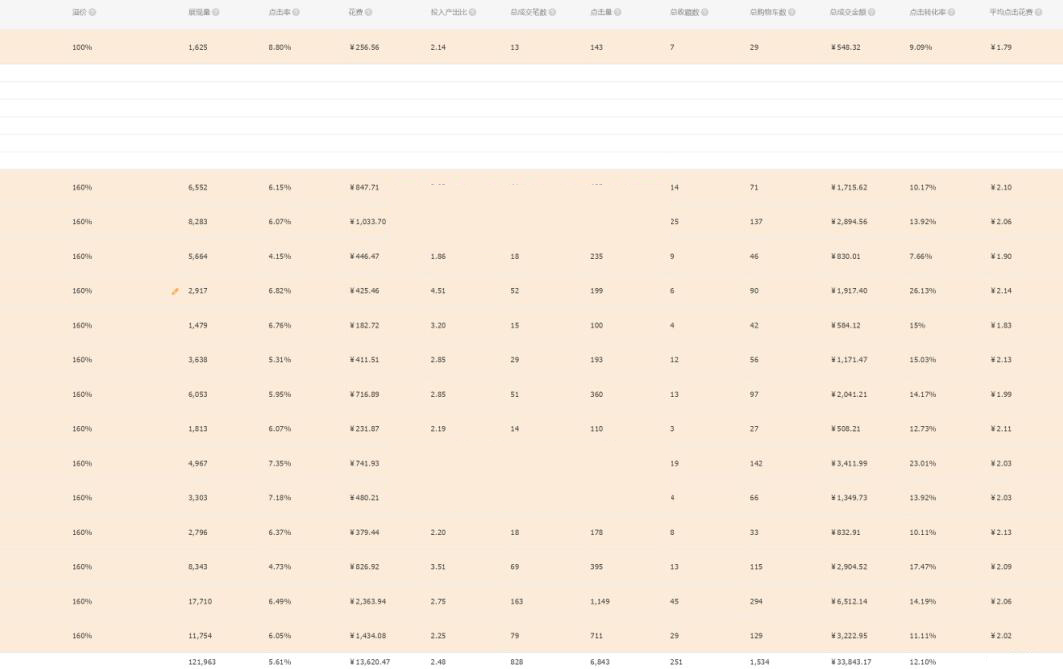
Task: Click the impressions value 2,796
Action: [x=198, y=533]
